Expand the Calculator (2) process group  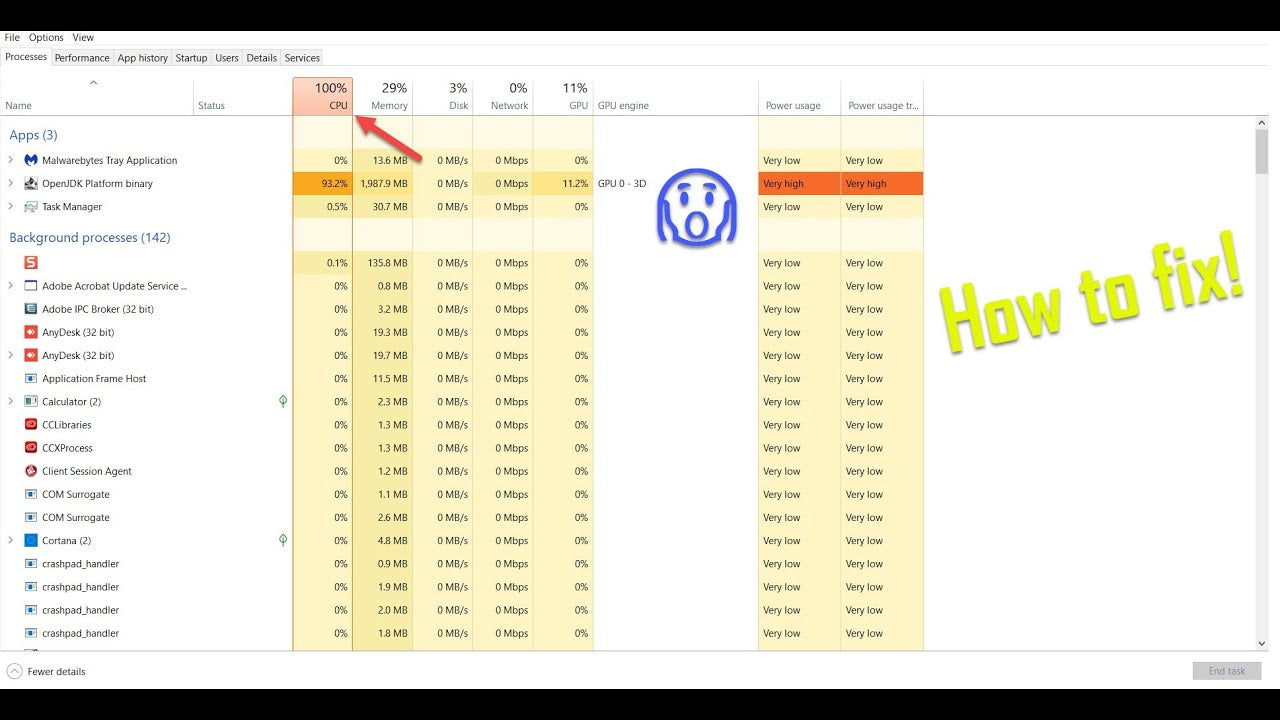point(11,402)
